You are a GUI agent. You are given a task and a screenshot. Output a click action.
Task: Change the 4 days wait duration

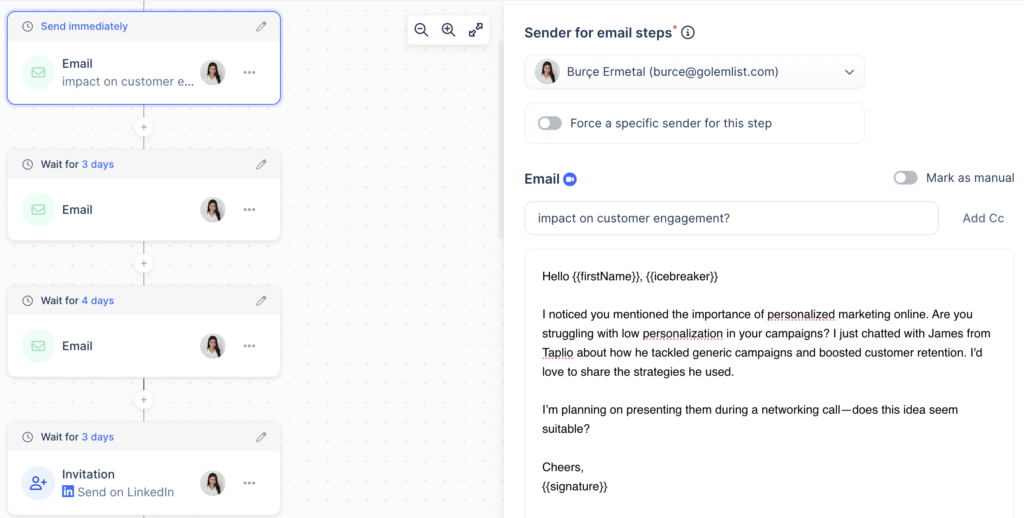tap(98, 301)
